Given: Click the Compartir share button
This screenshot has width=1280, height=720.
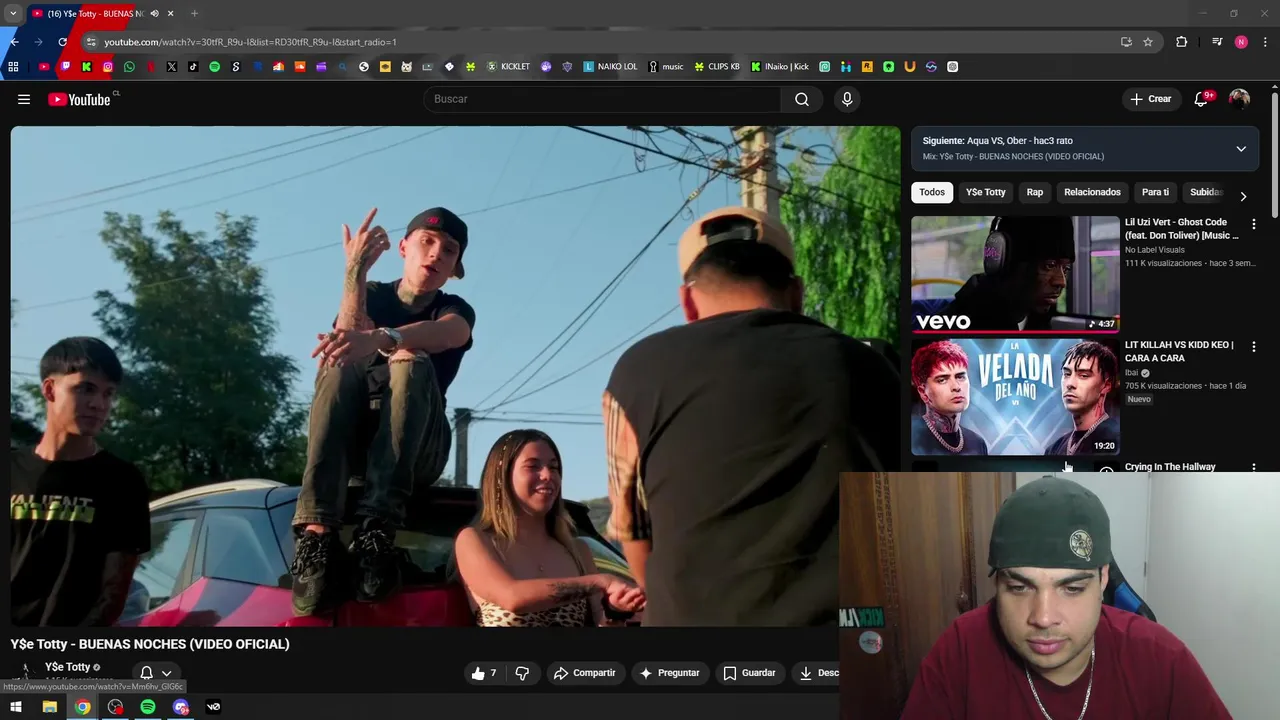Looking at the screenshot, I should click(x=585, y=673).
